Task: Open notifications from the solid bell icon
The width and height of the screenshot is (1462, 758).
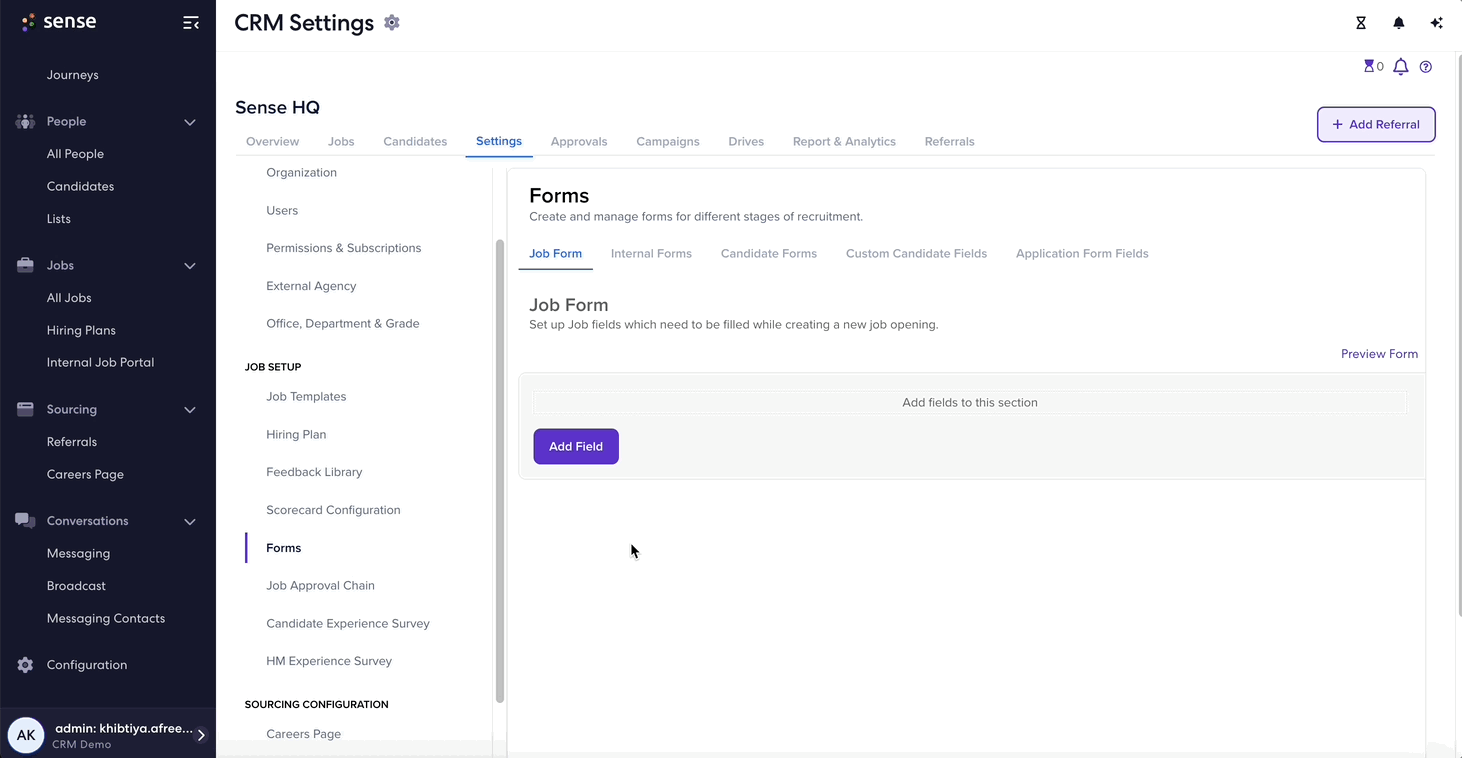Action: click(x=1398, y=23)
